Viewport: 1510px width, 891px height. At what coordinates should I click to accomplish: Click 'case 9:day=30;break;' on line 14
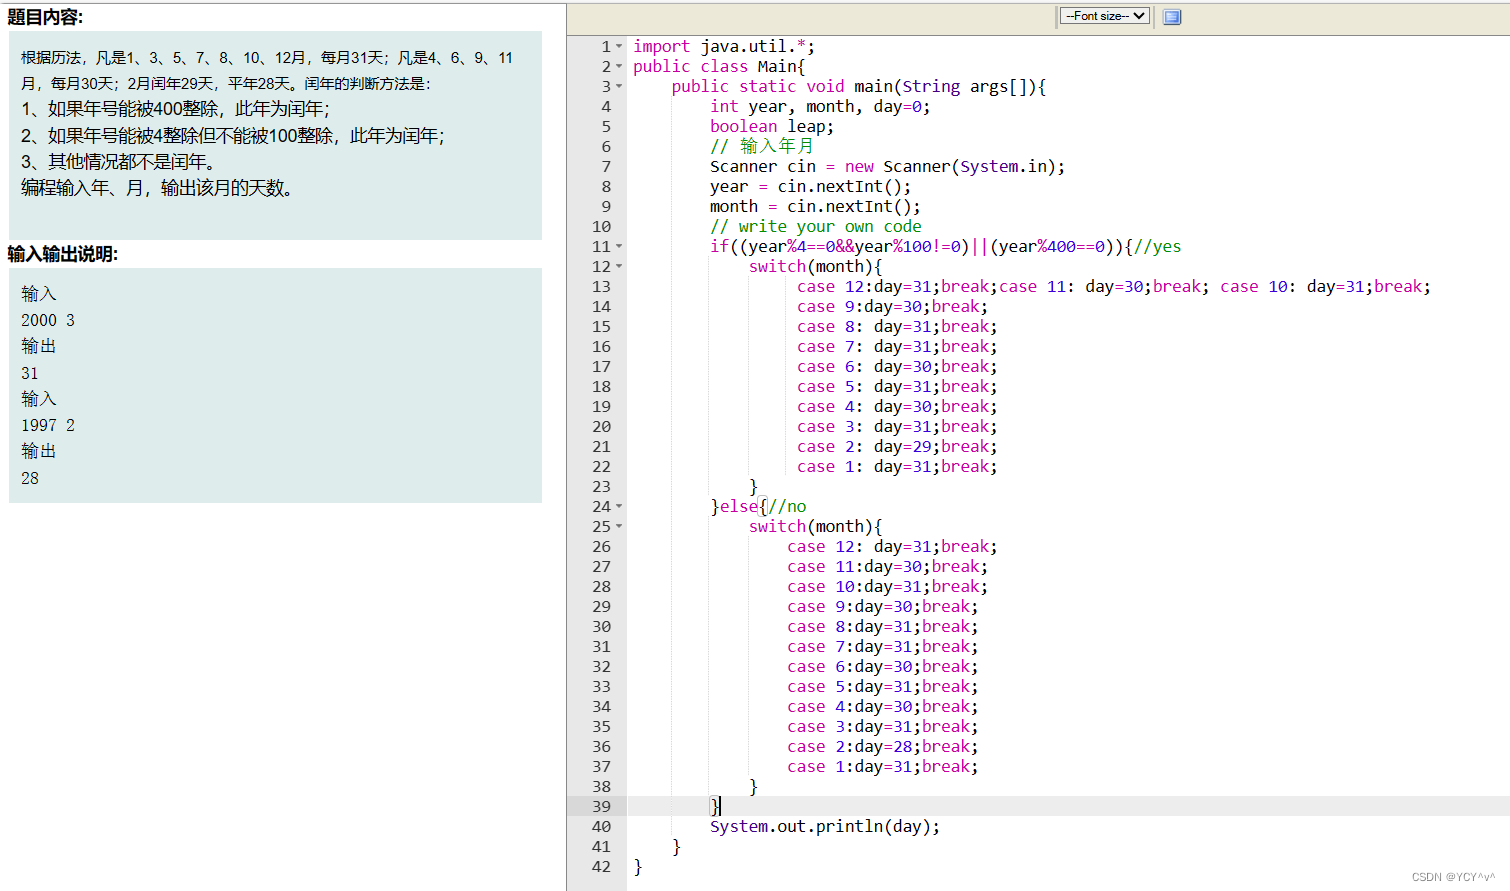tap(892, 306)
